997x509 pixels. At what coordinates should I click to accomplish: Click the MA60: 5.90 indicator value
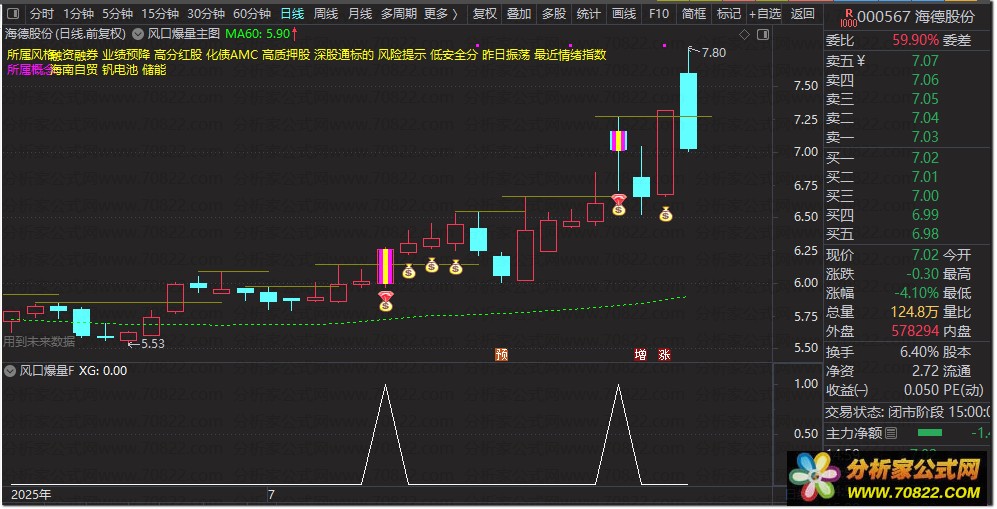(258, 34)
